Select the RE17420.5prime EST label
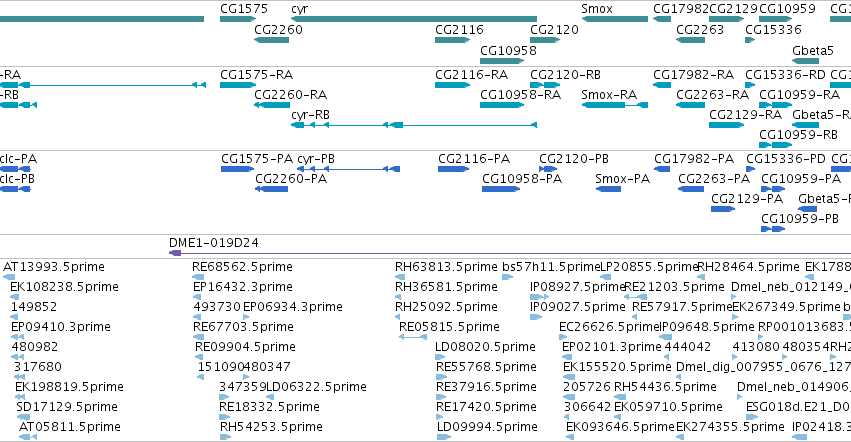Screen dimensions: 851x442 [x=486, y=407]
